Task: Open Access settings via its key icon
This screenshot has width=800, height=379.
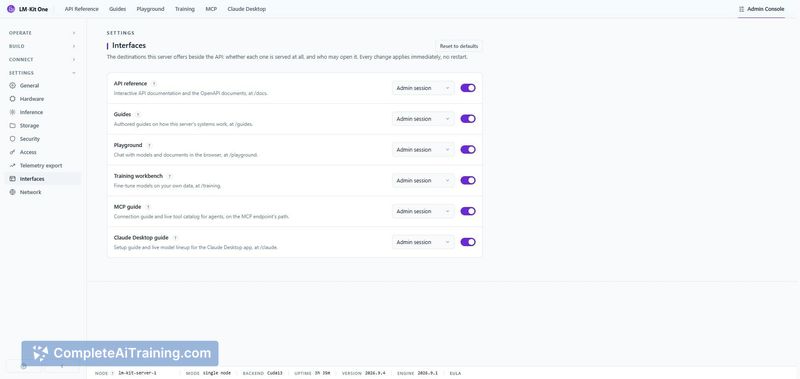Action: 13,152
